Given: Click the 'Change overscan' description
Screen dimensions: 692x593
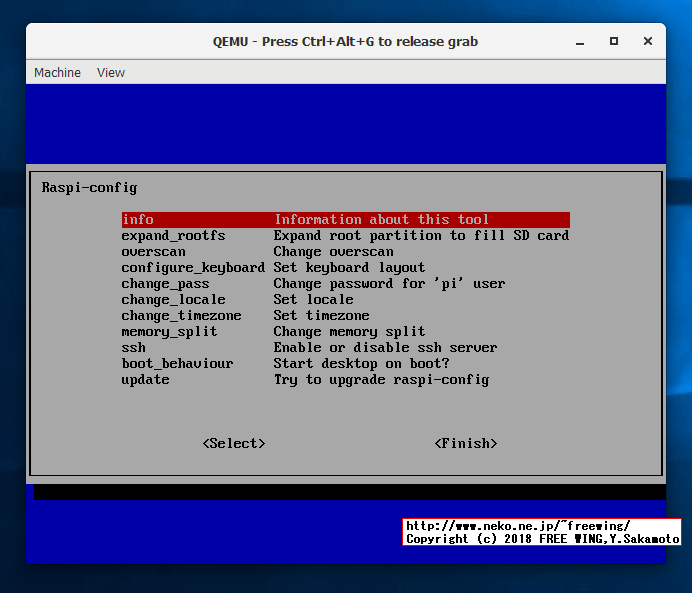Looking at the screenshot, I should (333, 251).
